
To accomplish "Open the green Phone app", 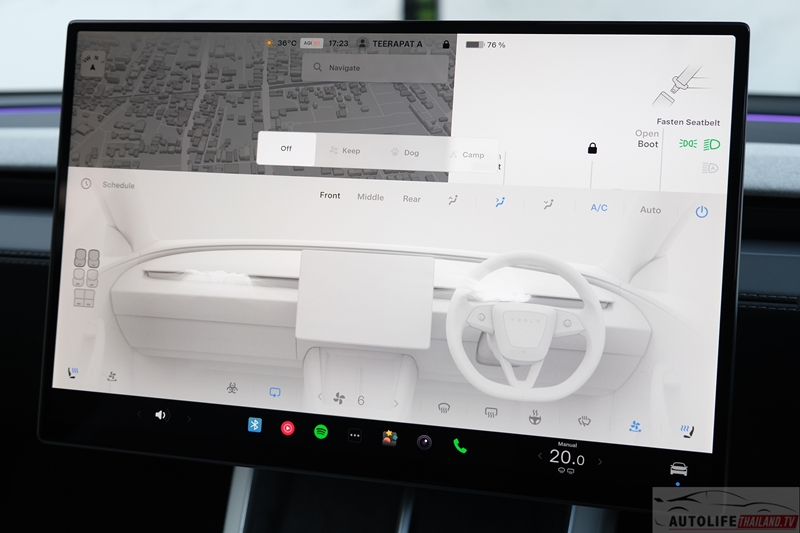I will point(460,446).
